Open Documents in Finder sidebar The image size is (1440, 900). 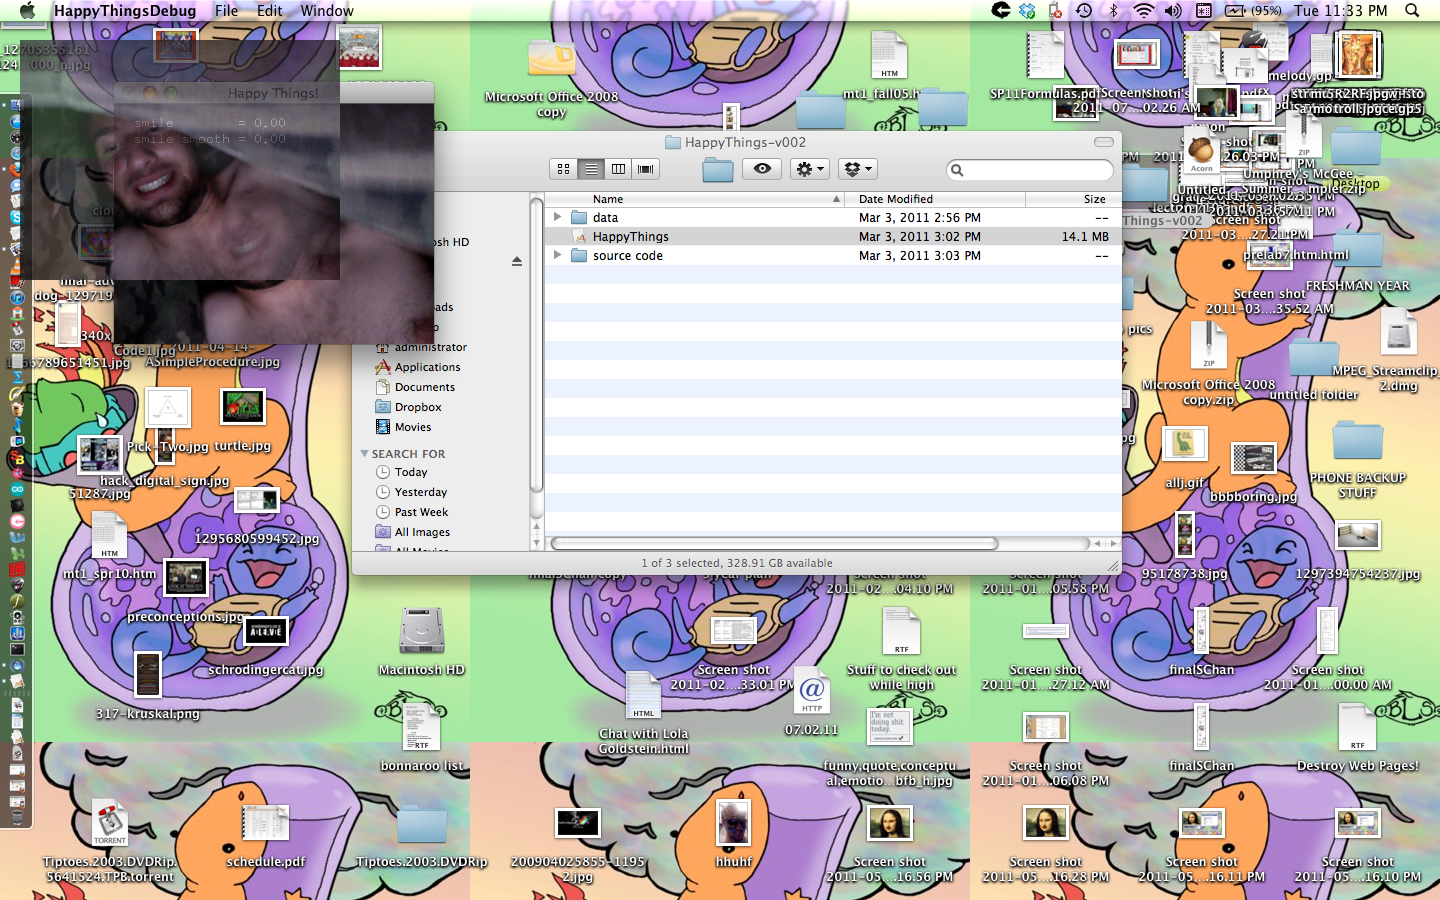coord(424,387)
